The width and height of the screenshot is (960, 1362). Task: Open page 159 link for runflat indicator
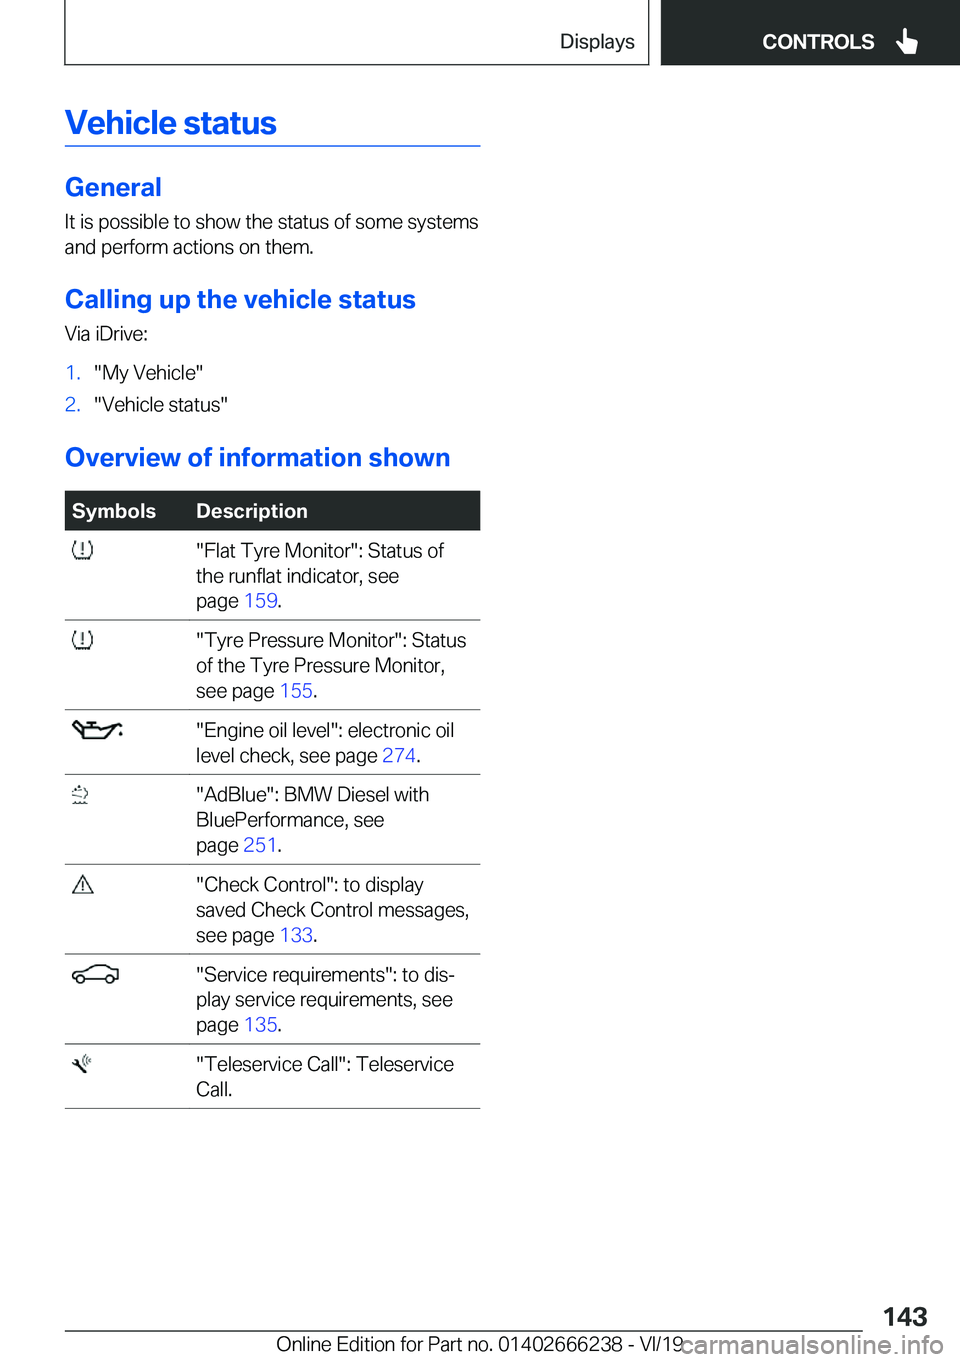[x=261, y=601]
